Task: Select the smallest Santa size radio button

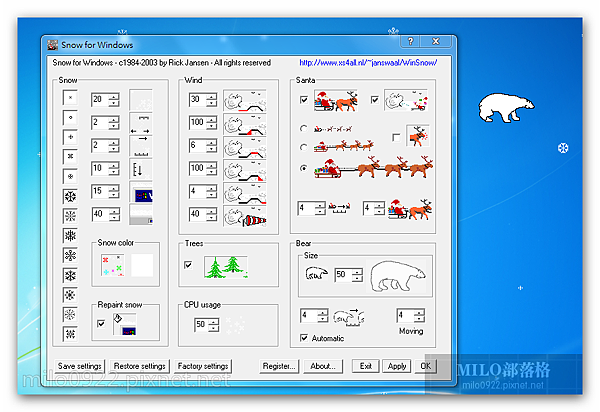Action: pos(303,129)
